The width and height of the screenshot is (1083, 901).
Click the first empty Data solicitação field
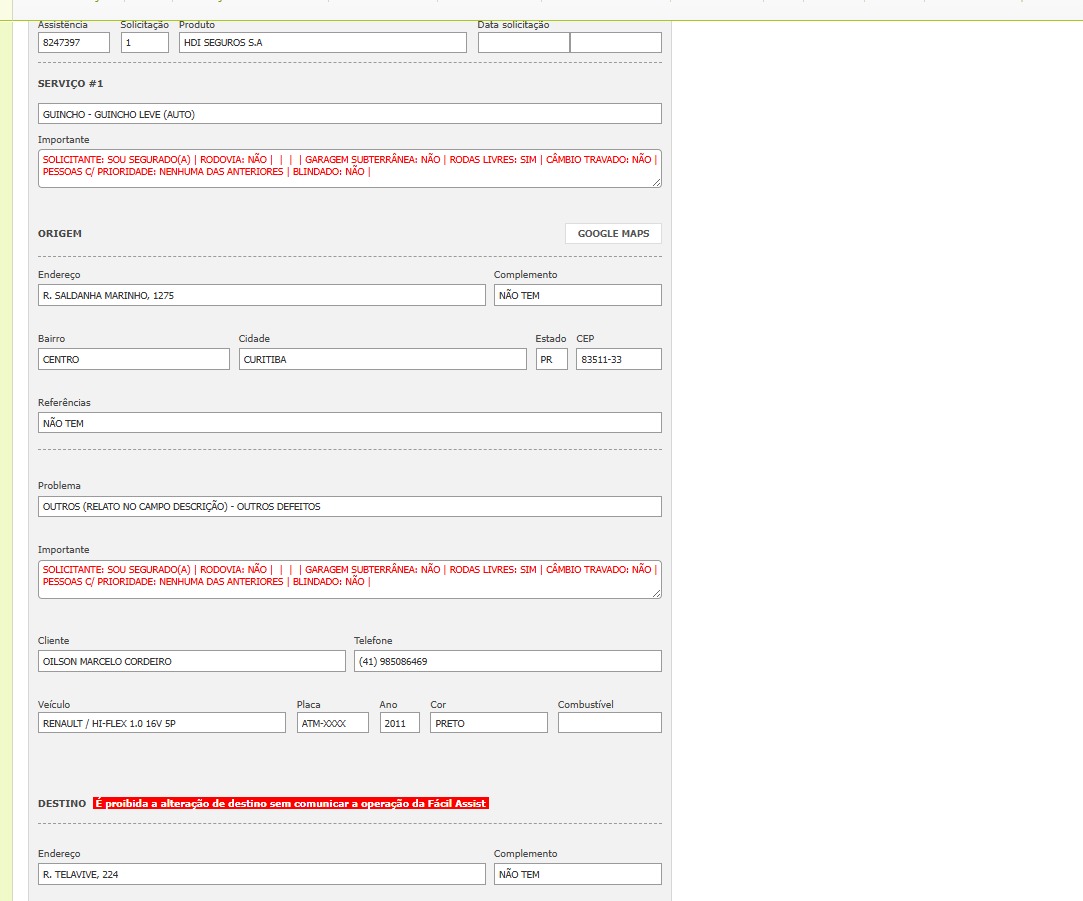point(523,43)
